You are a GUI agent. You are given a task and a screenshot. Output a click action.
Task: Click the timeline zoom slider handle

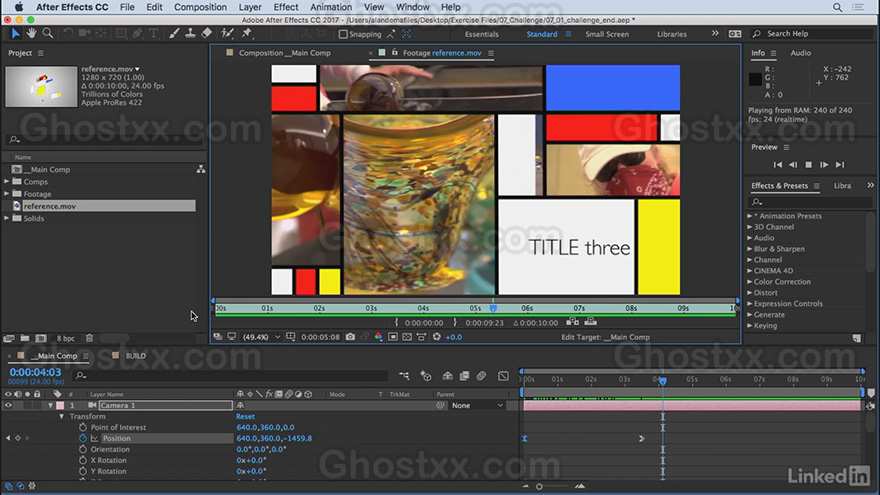tap(539, 486)
